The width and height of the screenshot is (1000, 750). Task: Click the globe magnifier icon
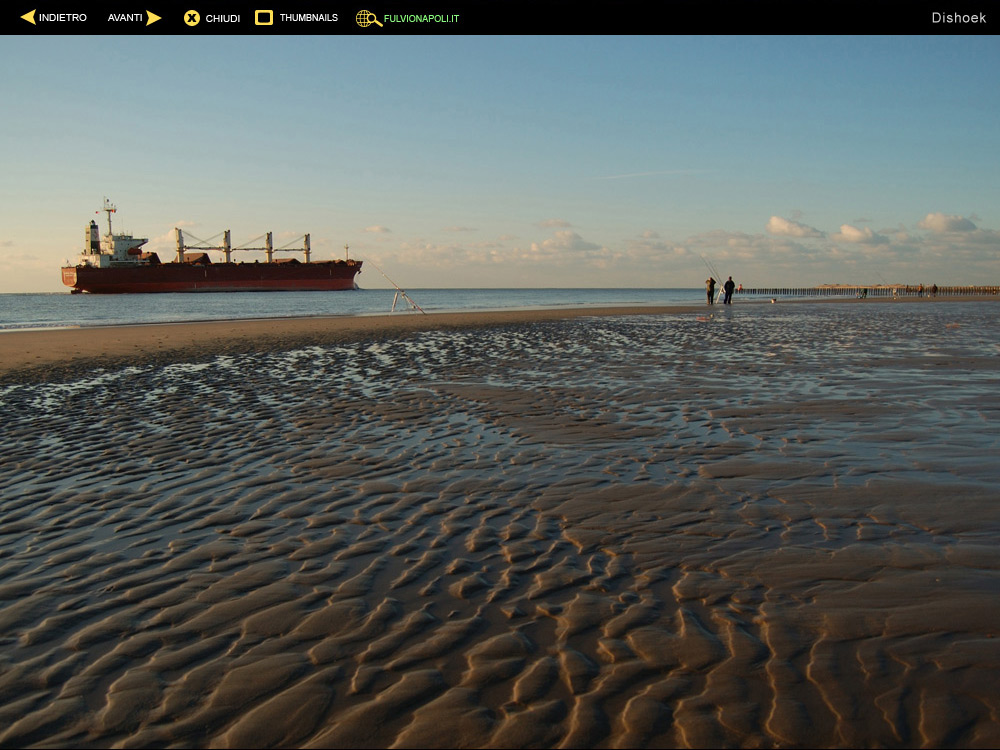coord(369,18)
